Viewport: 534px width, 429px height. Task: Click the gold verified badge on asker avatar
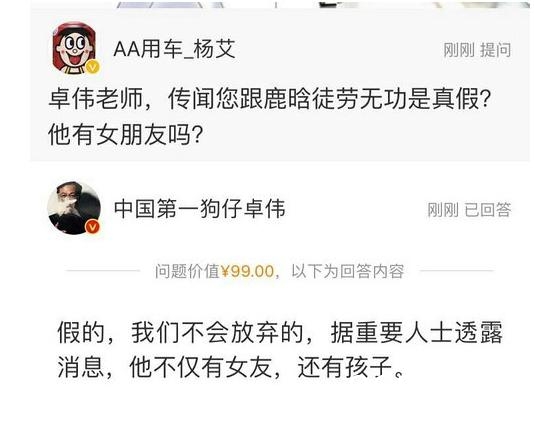(92, 67)
